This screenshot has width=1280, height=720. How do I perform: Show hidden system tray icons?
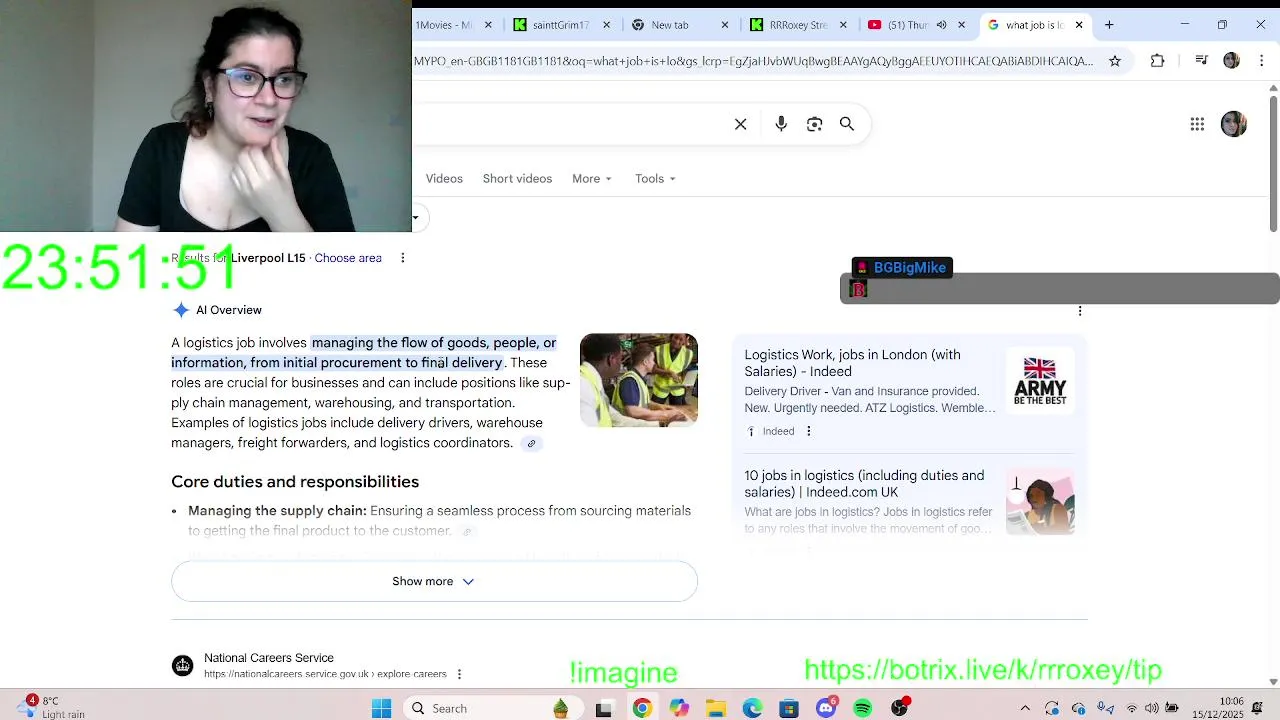(1024, 708)
